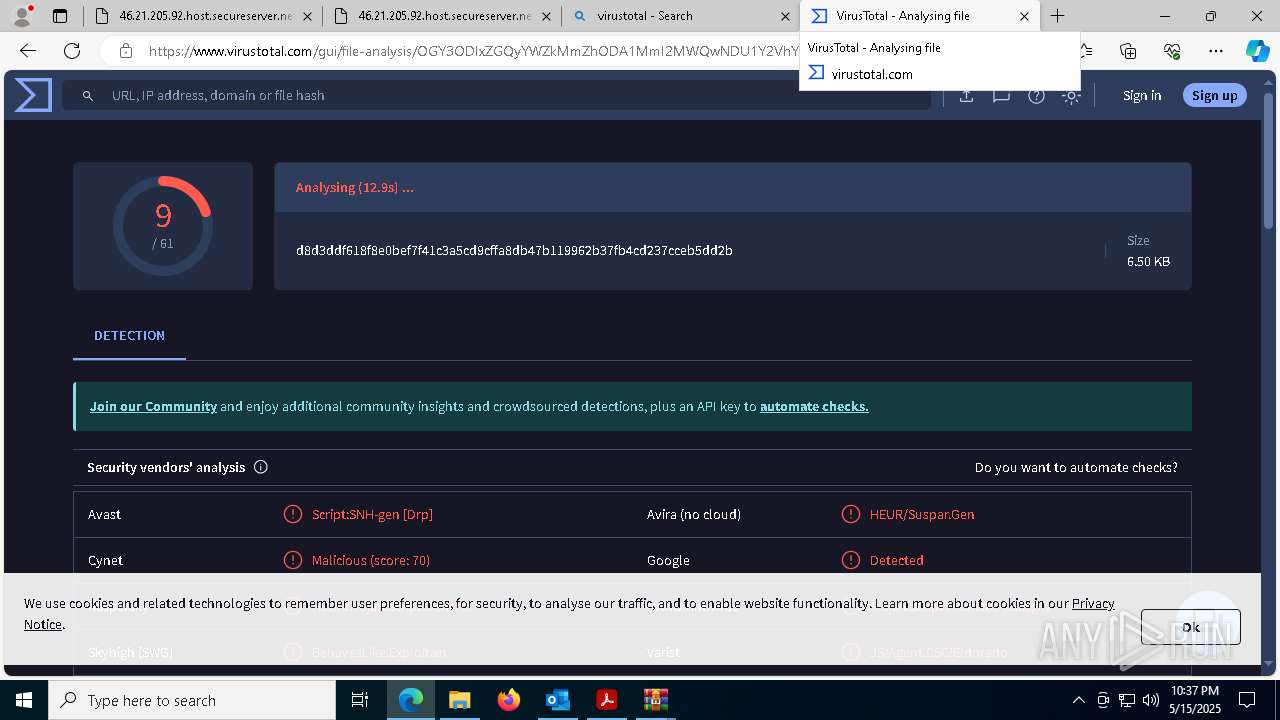This screenshot has height=720, width=1280.
Task: Click the upload file icon in VirusTotal header
Action: pos(966,96)
